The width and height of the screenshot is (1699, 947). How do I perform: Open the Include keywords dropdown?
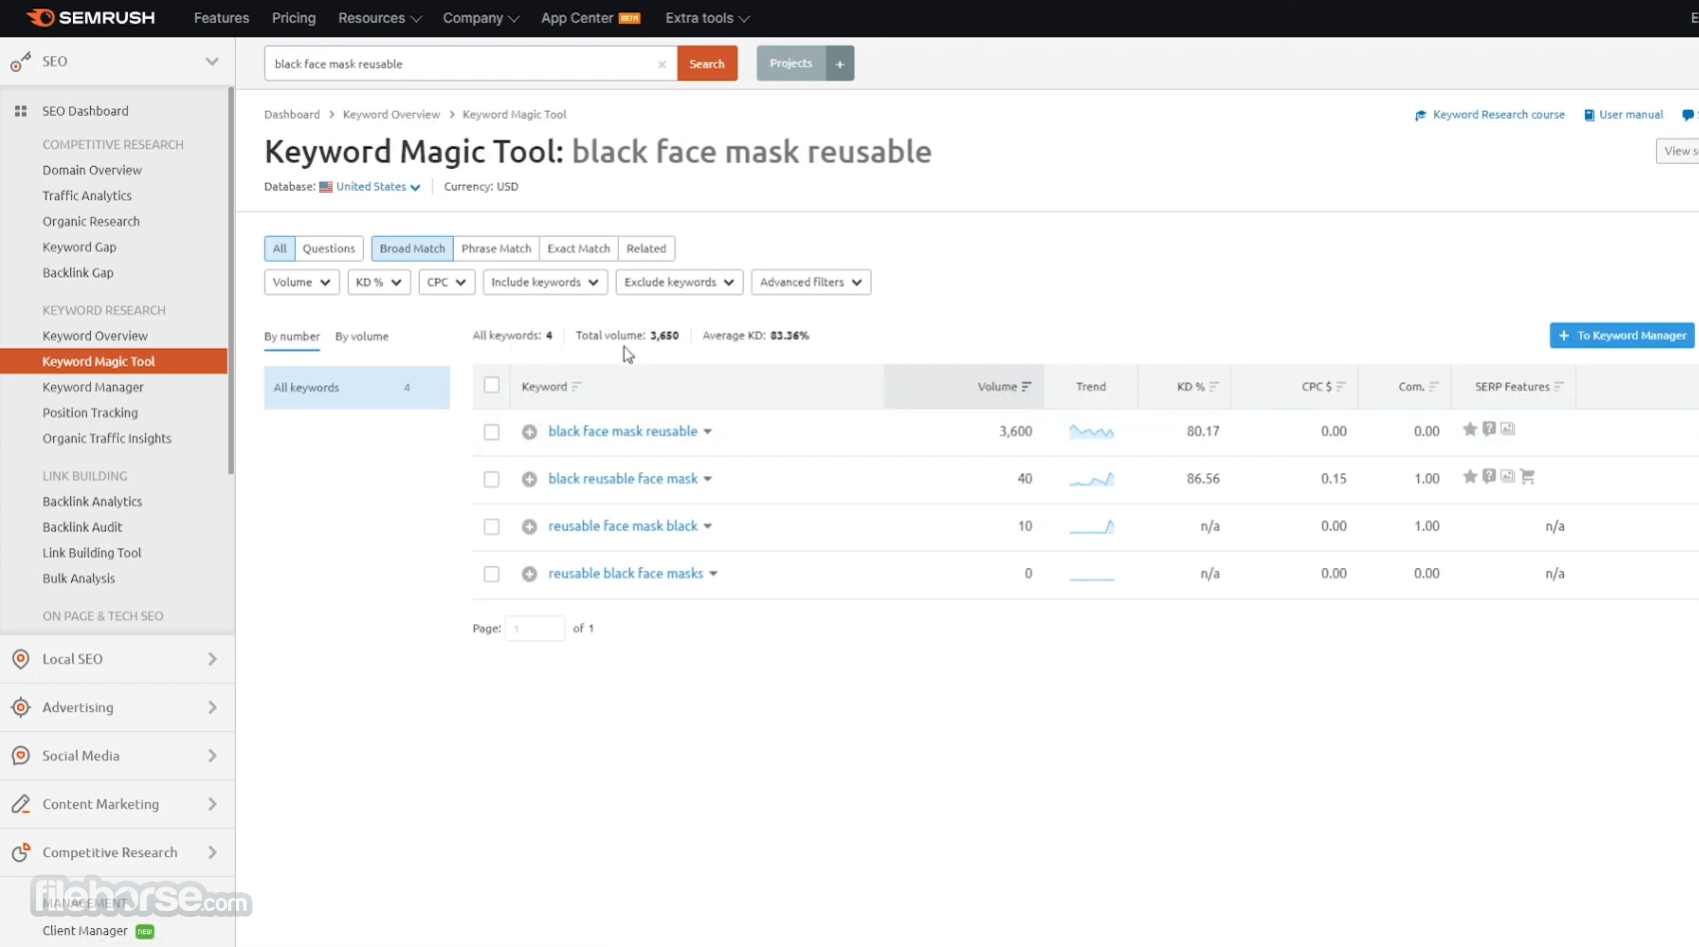click(545, 282)
